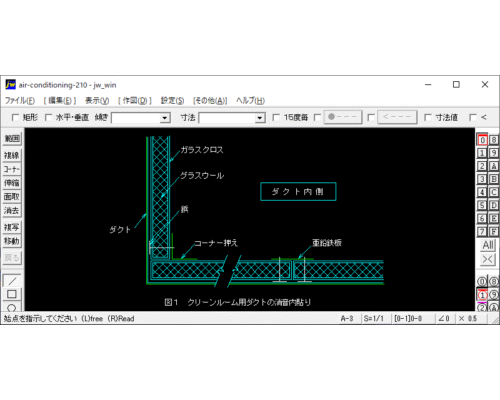
Task: Select layer A square button
Action: tap(494, 166)
